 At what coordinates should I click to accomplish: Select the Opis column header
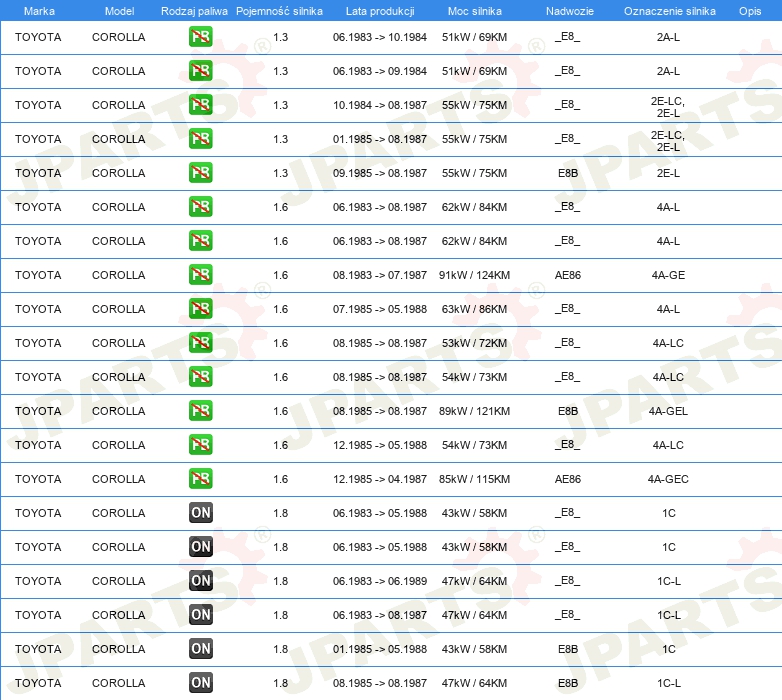click(x=750, y=11)
